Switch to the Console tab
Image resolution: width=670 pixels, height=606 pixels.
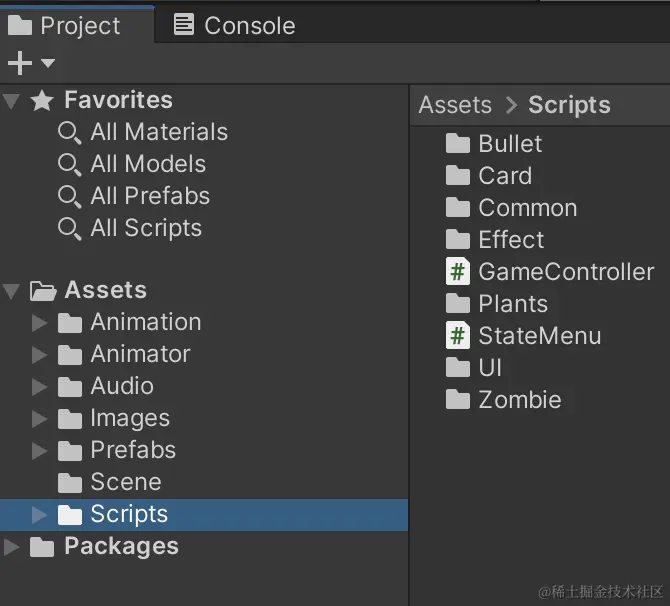234,25
